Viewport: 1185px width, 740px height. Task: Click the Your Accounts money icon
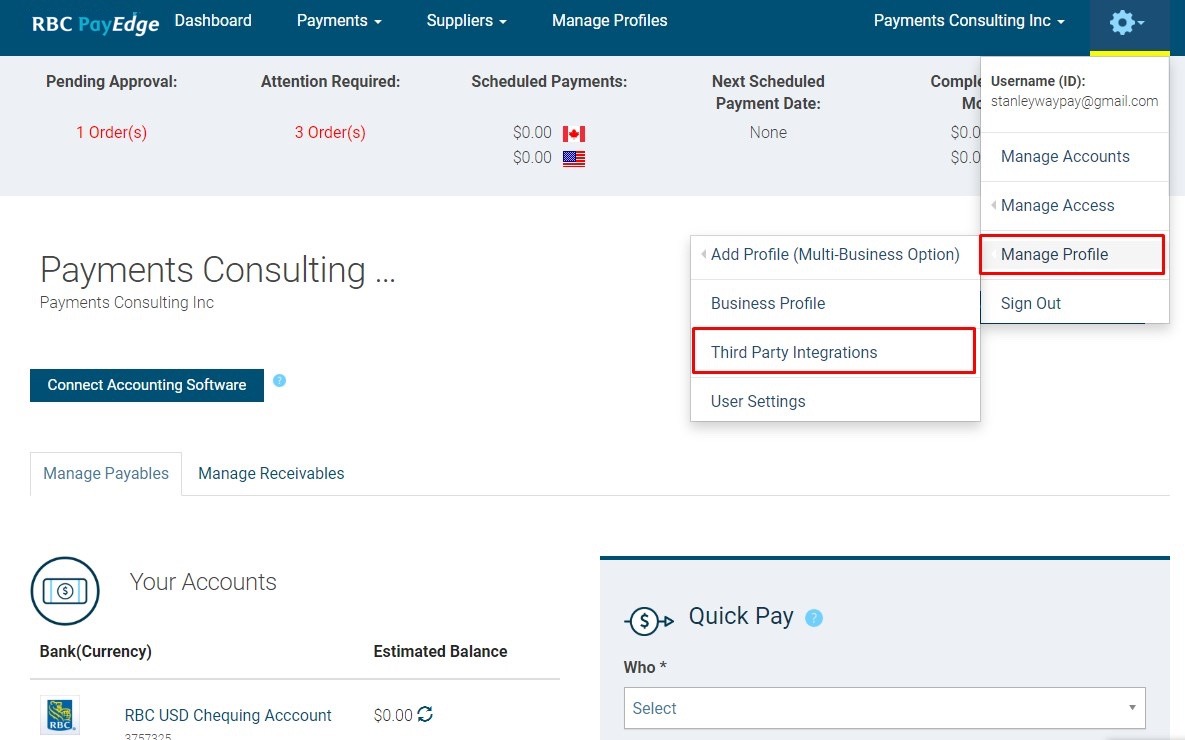pos(65,591)
